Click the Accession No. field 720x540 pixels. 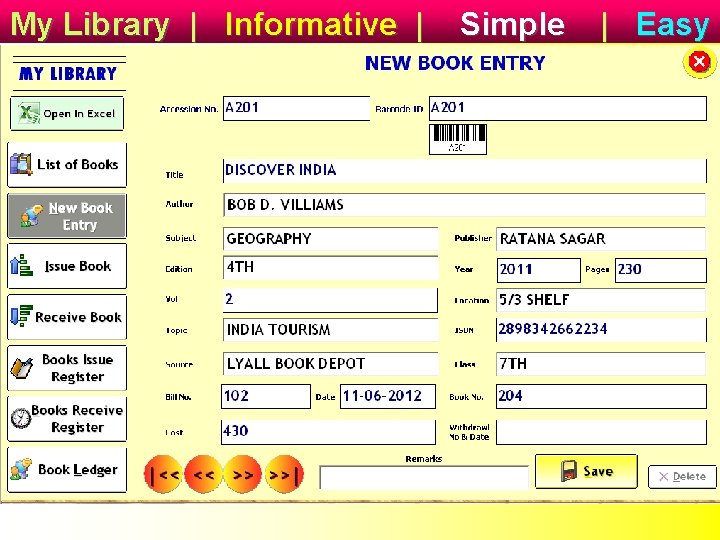coord(296,108)
